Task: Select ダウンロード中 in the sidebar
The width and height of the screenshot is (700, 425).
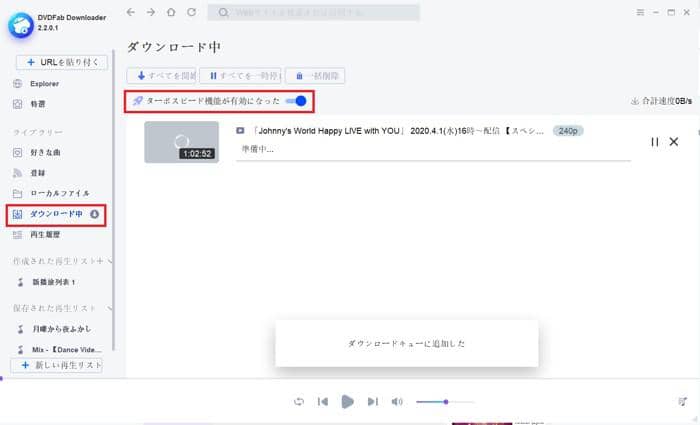Action: click(x=56, y=215)
